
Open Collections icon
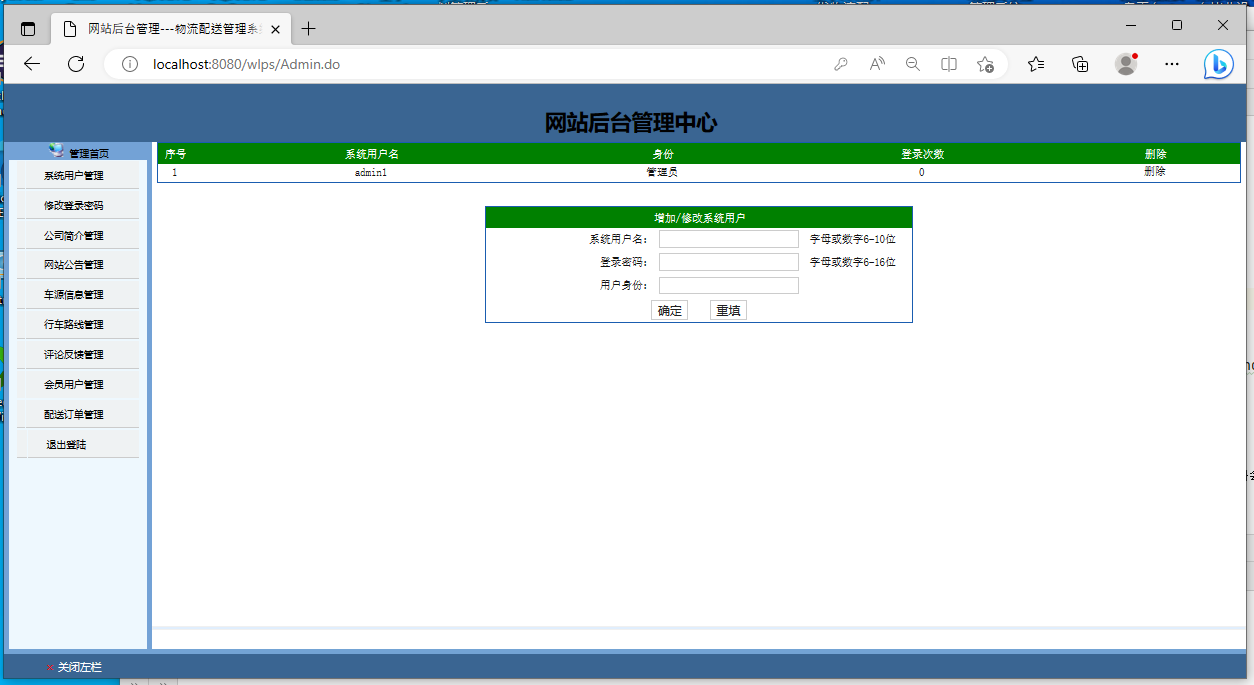tap(1080, 64)
